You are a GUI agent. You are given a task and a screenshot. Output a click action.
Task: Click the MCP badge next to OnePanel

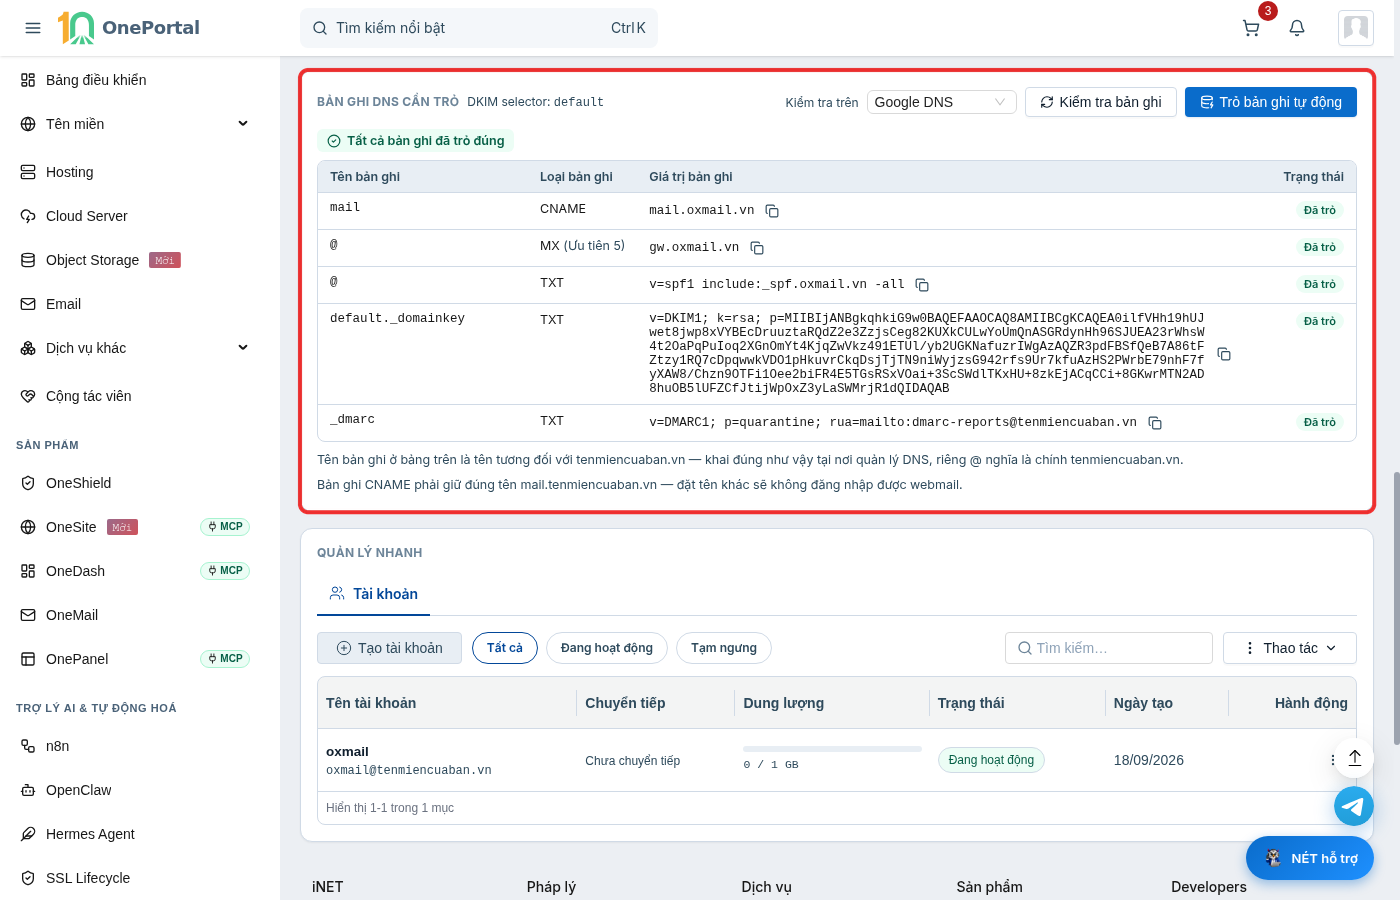pyautogui.click(x=225, y=659)
